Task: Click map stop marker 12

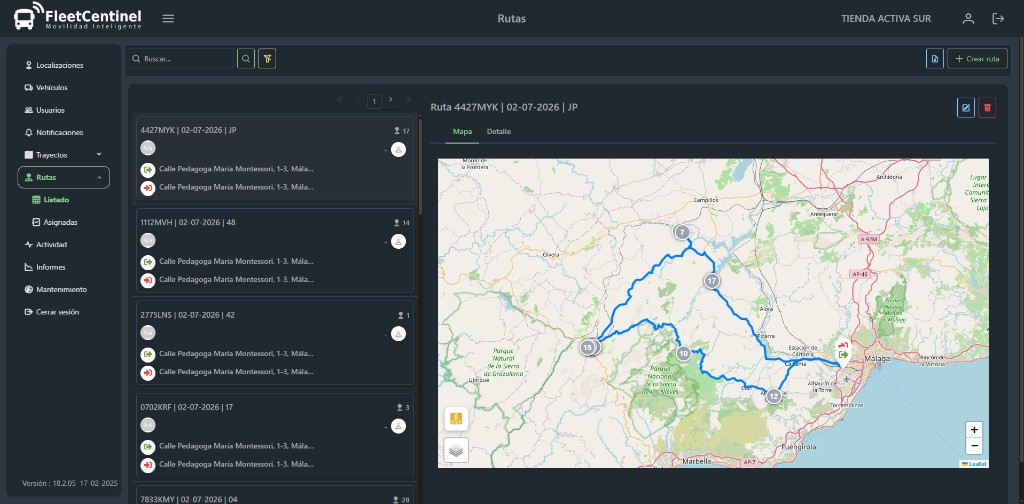Action: [x=773, y=396]
